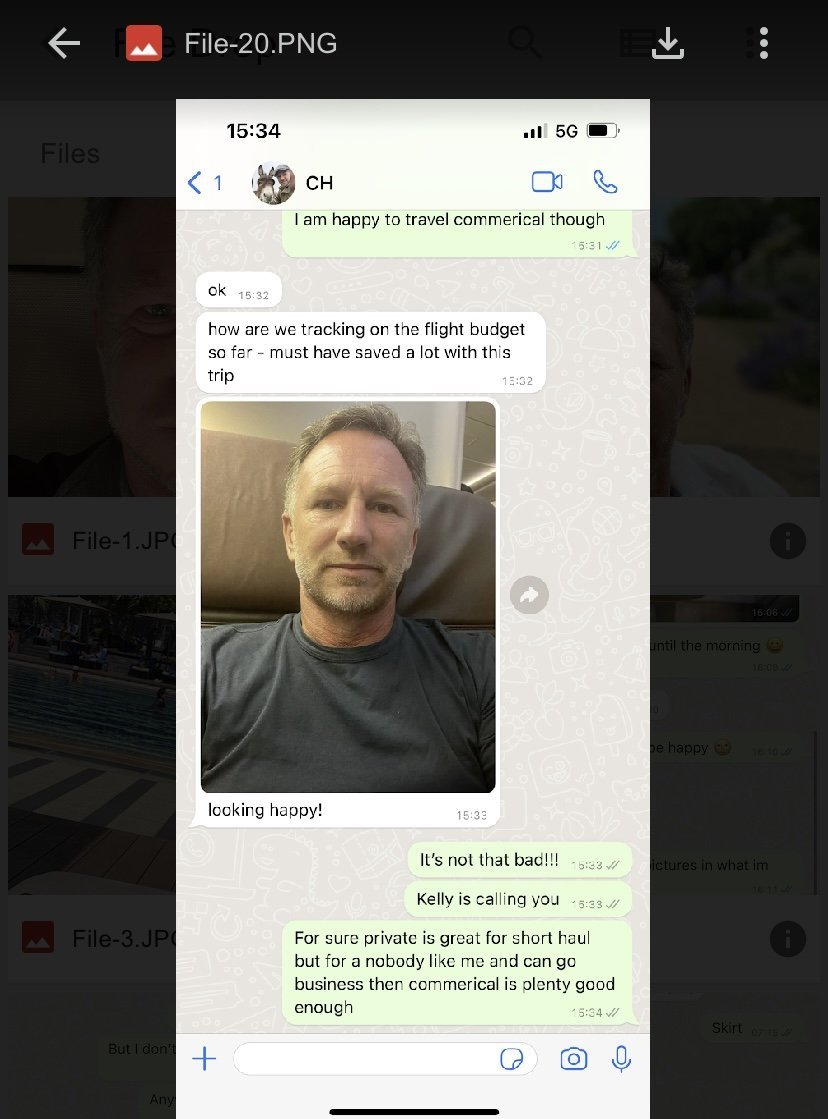Tap the forward arrow beside the photo

[529, 594]
